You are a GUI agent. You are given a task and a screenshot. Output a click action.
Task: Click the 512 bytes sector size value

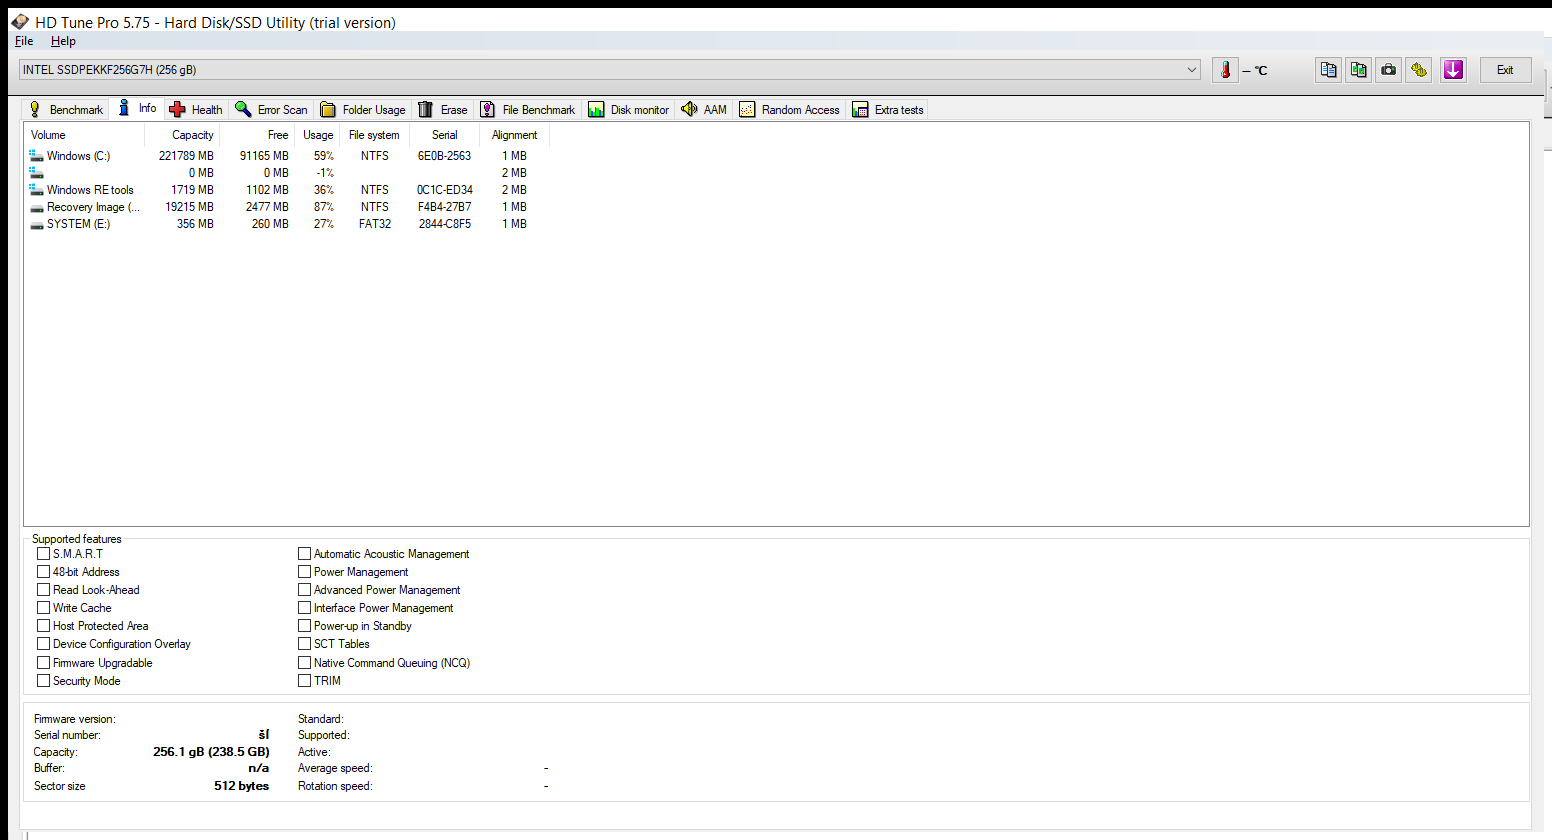[x=241, y=786]
